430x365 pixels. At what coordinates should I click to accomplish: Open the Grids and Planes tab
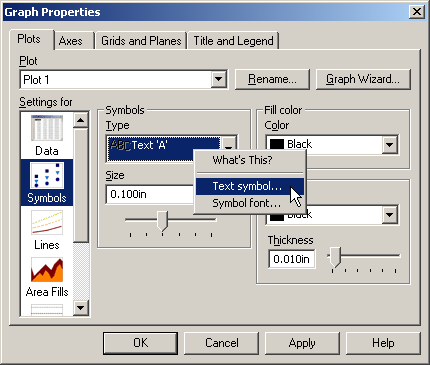pos(141,41)
